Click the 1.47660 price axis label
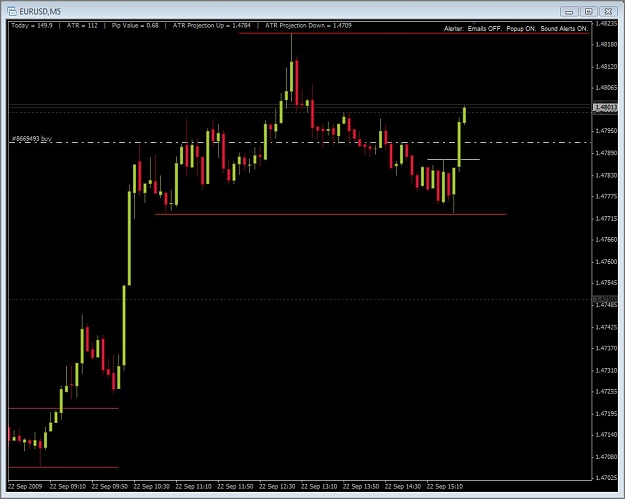Image resolution: width=625 pixels, height=499 pixels. [x=606, y=240]
